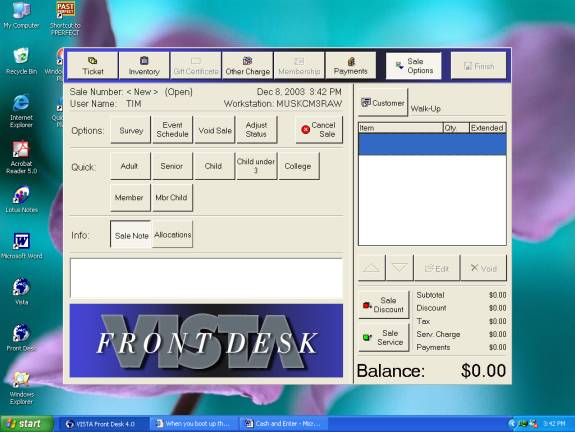Image resolution: width=575 pixels, height=432 pixels.
Task: Select the Membership toolbar button
Action: (x=299, y=66)
